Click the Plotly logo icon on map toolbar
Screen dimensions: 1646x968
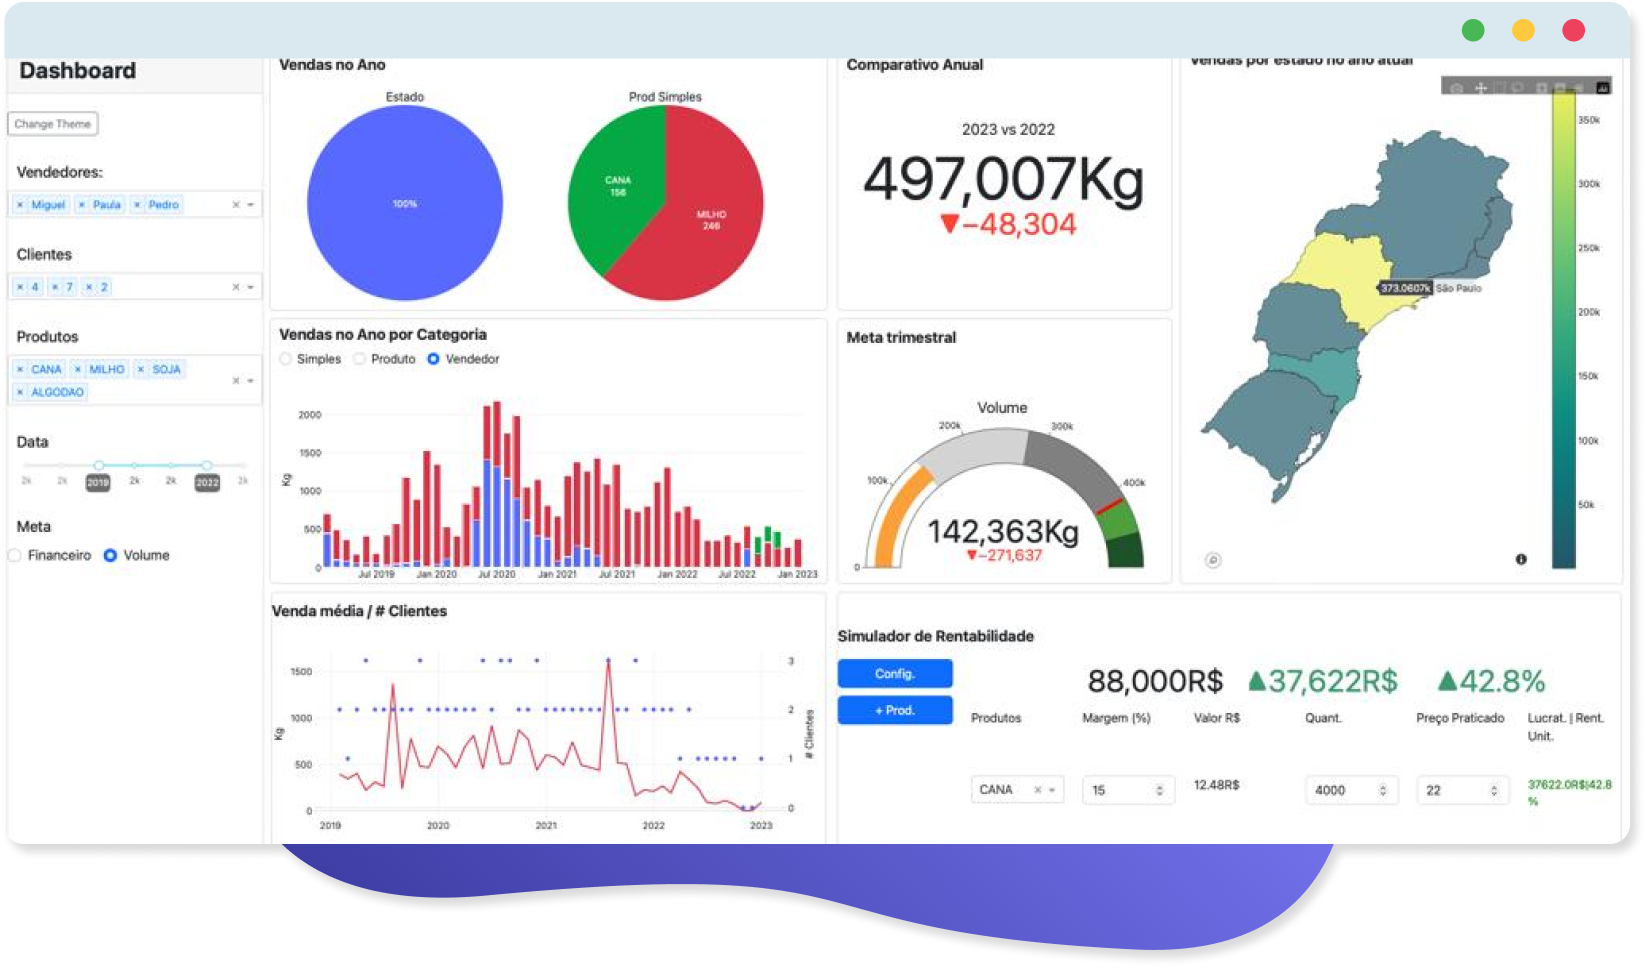tap(1603, 88)
